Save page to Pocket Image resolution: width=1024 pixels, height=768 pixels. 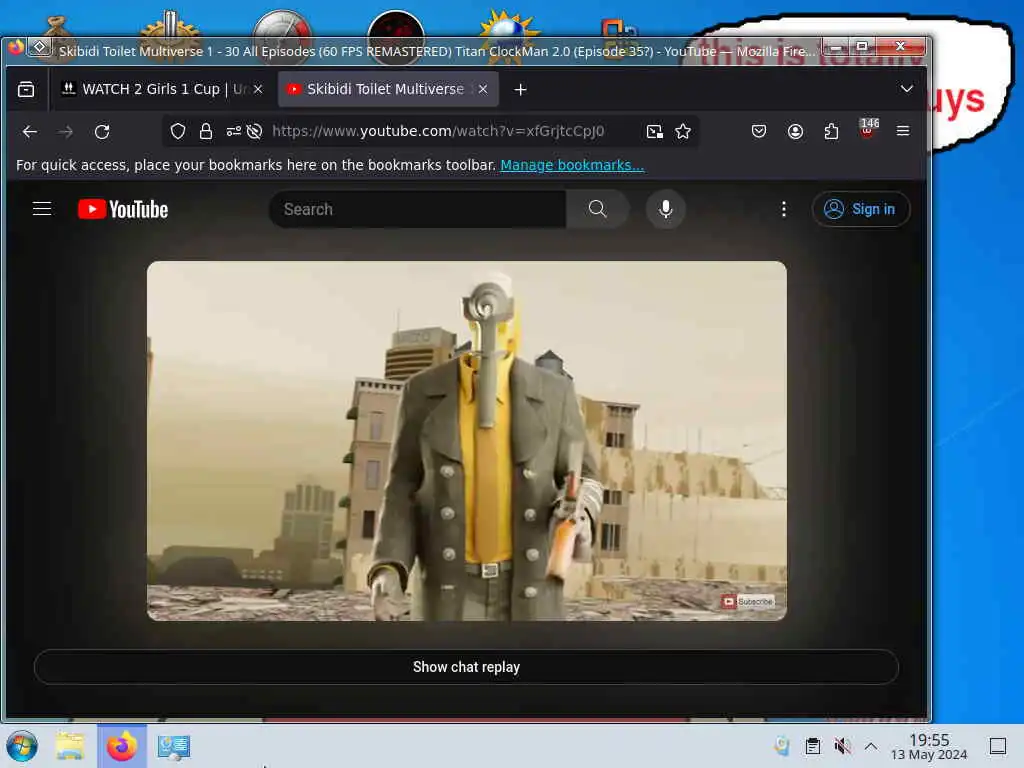759,131
